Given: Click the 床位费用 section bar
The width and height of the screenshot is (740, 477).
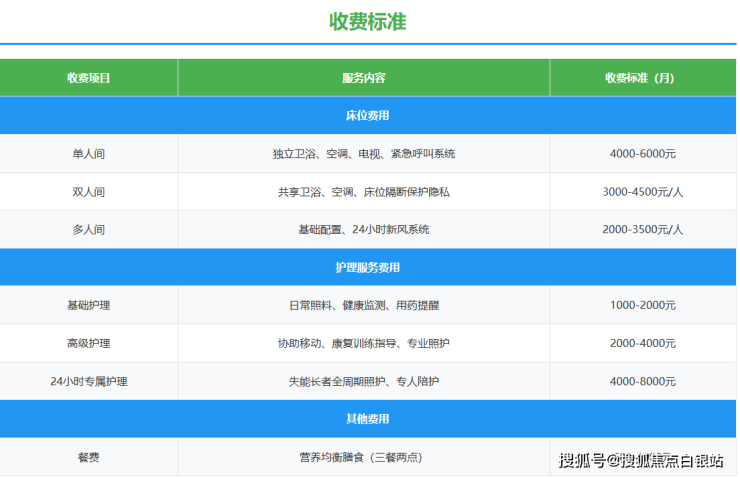Looking at the screenshot, I should coord(368,116).
